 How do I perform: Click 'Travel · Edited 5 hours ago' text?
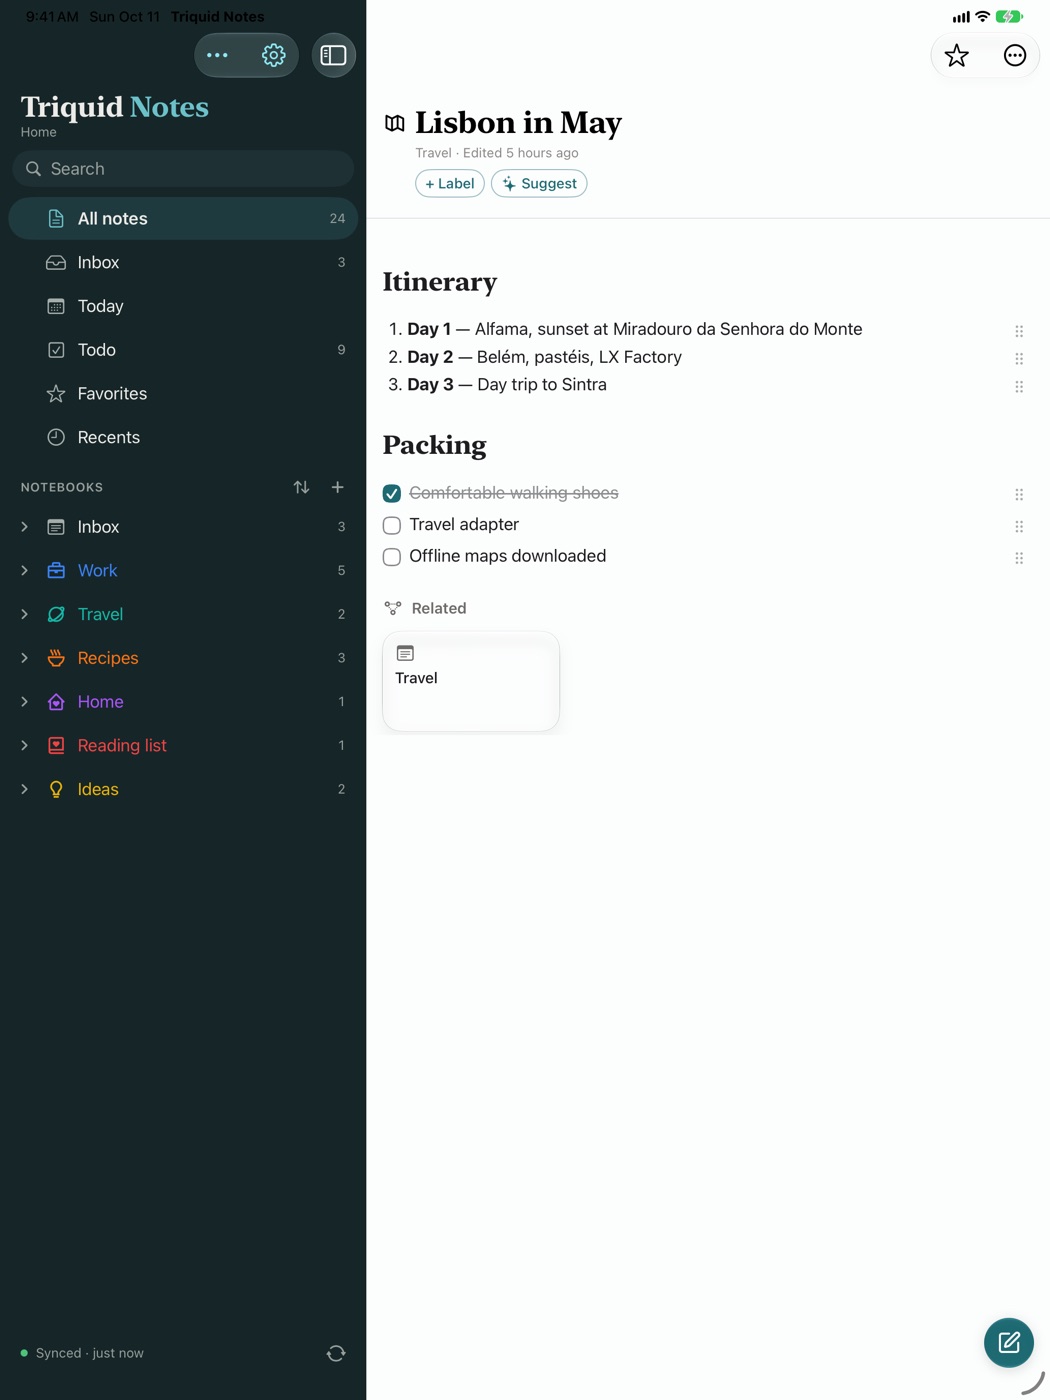497,153
